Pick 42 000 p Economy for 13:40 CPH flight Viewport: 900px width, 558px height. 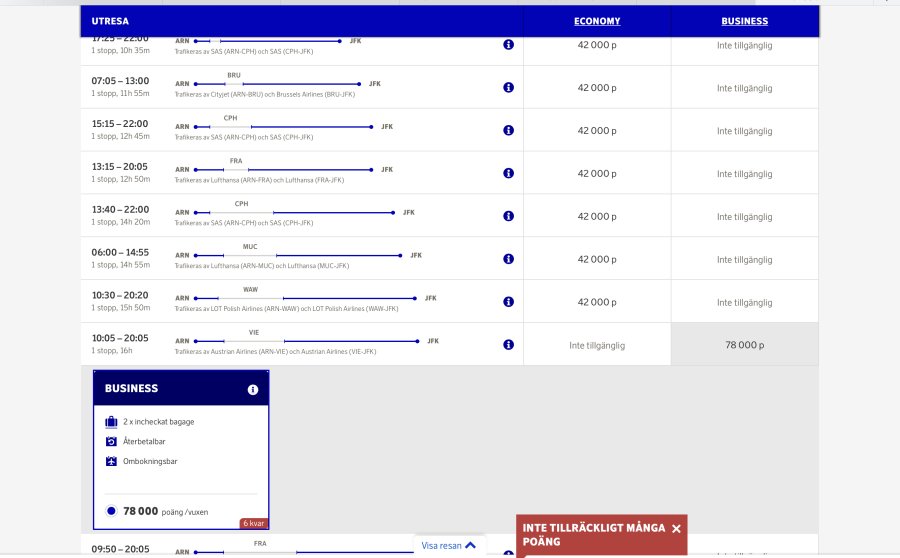click(597, 216)
